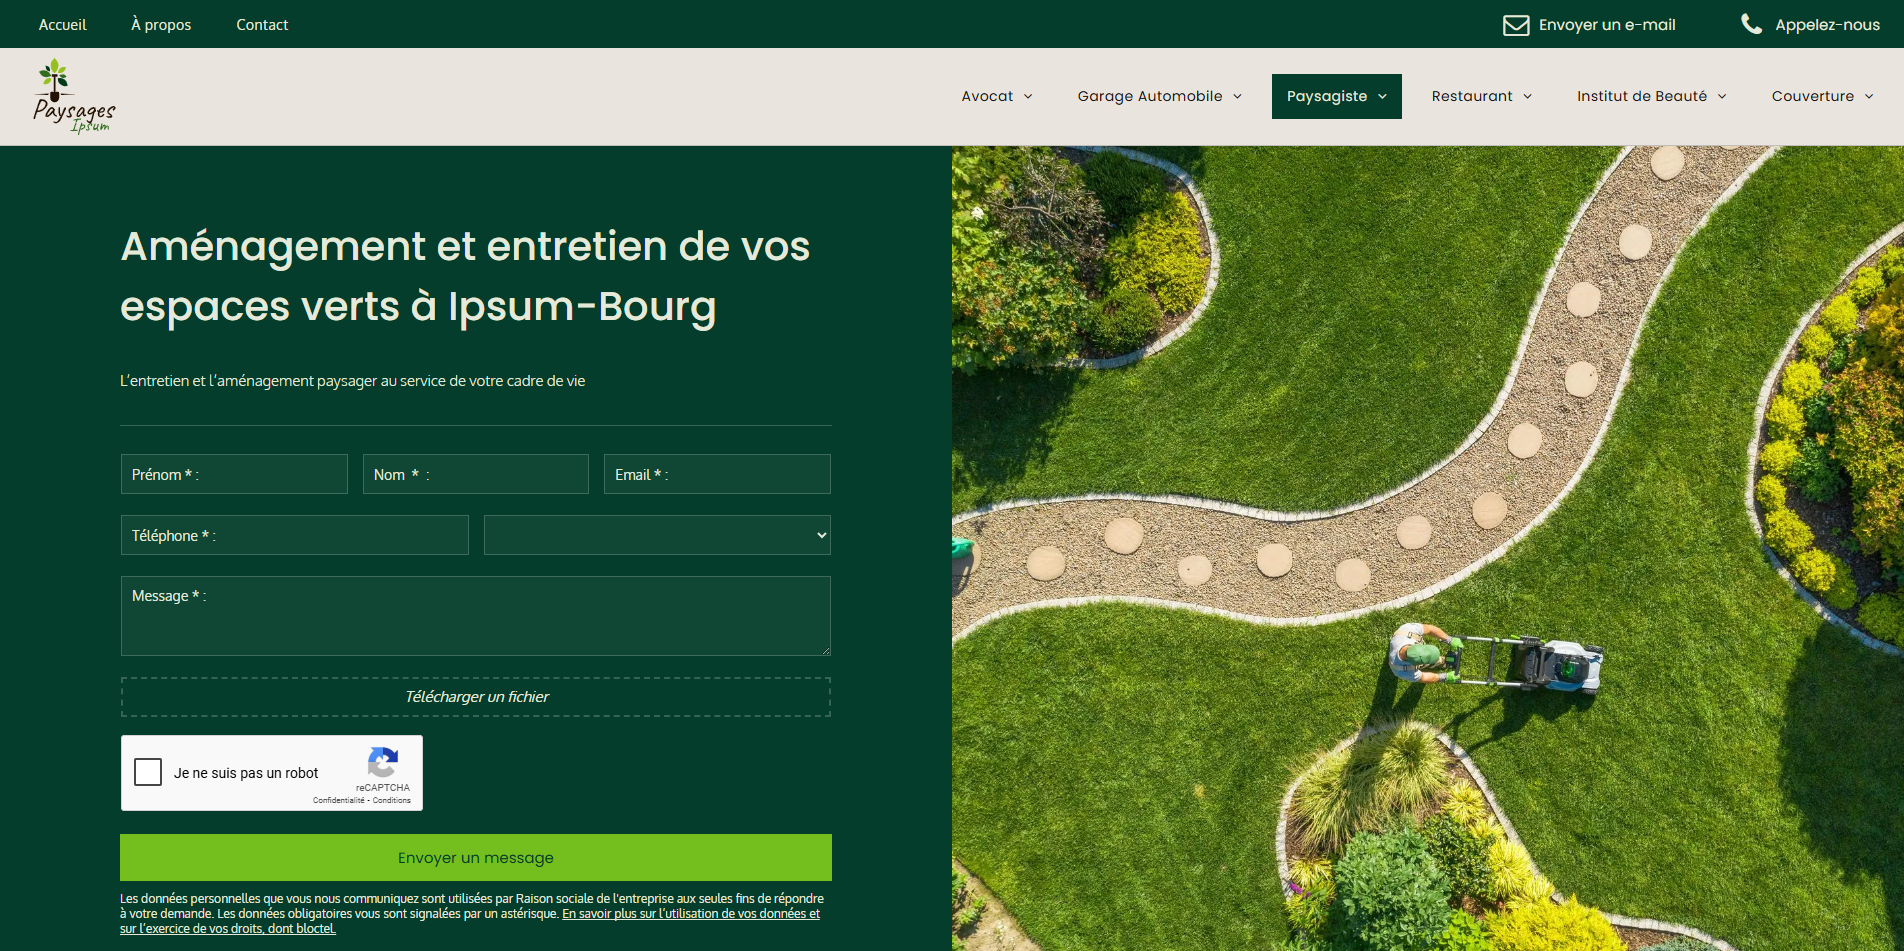Image resolution: width=1904 pixels, height=951 pixels.
Task: Click the phone handset icon
Action: 1751,24
